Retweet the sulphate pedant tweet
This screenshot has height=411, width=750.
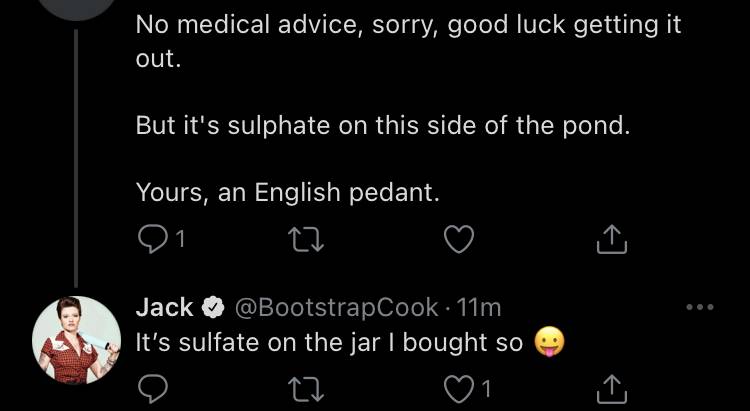[x=306, y=239]
